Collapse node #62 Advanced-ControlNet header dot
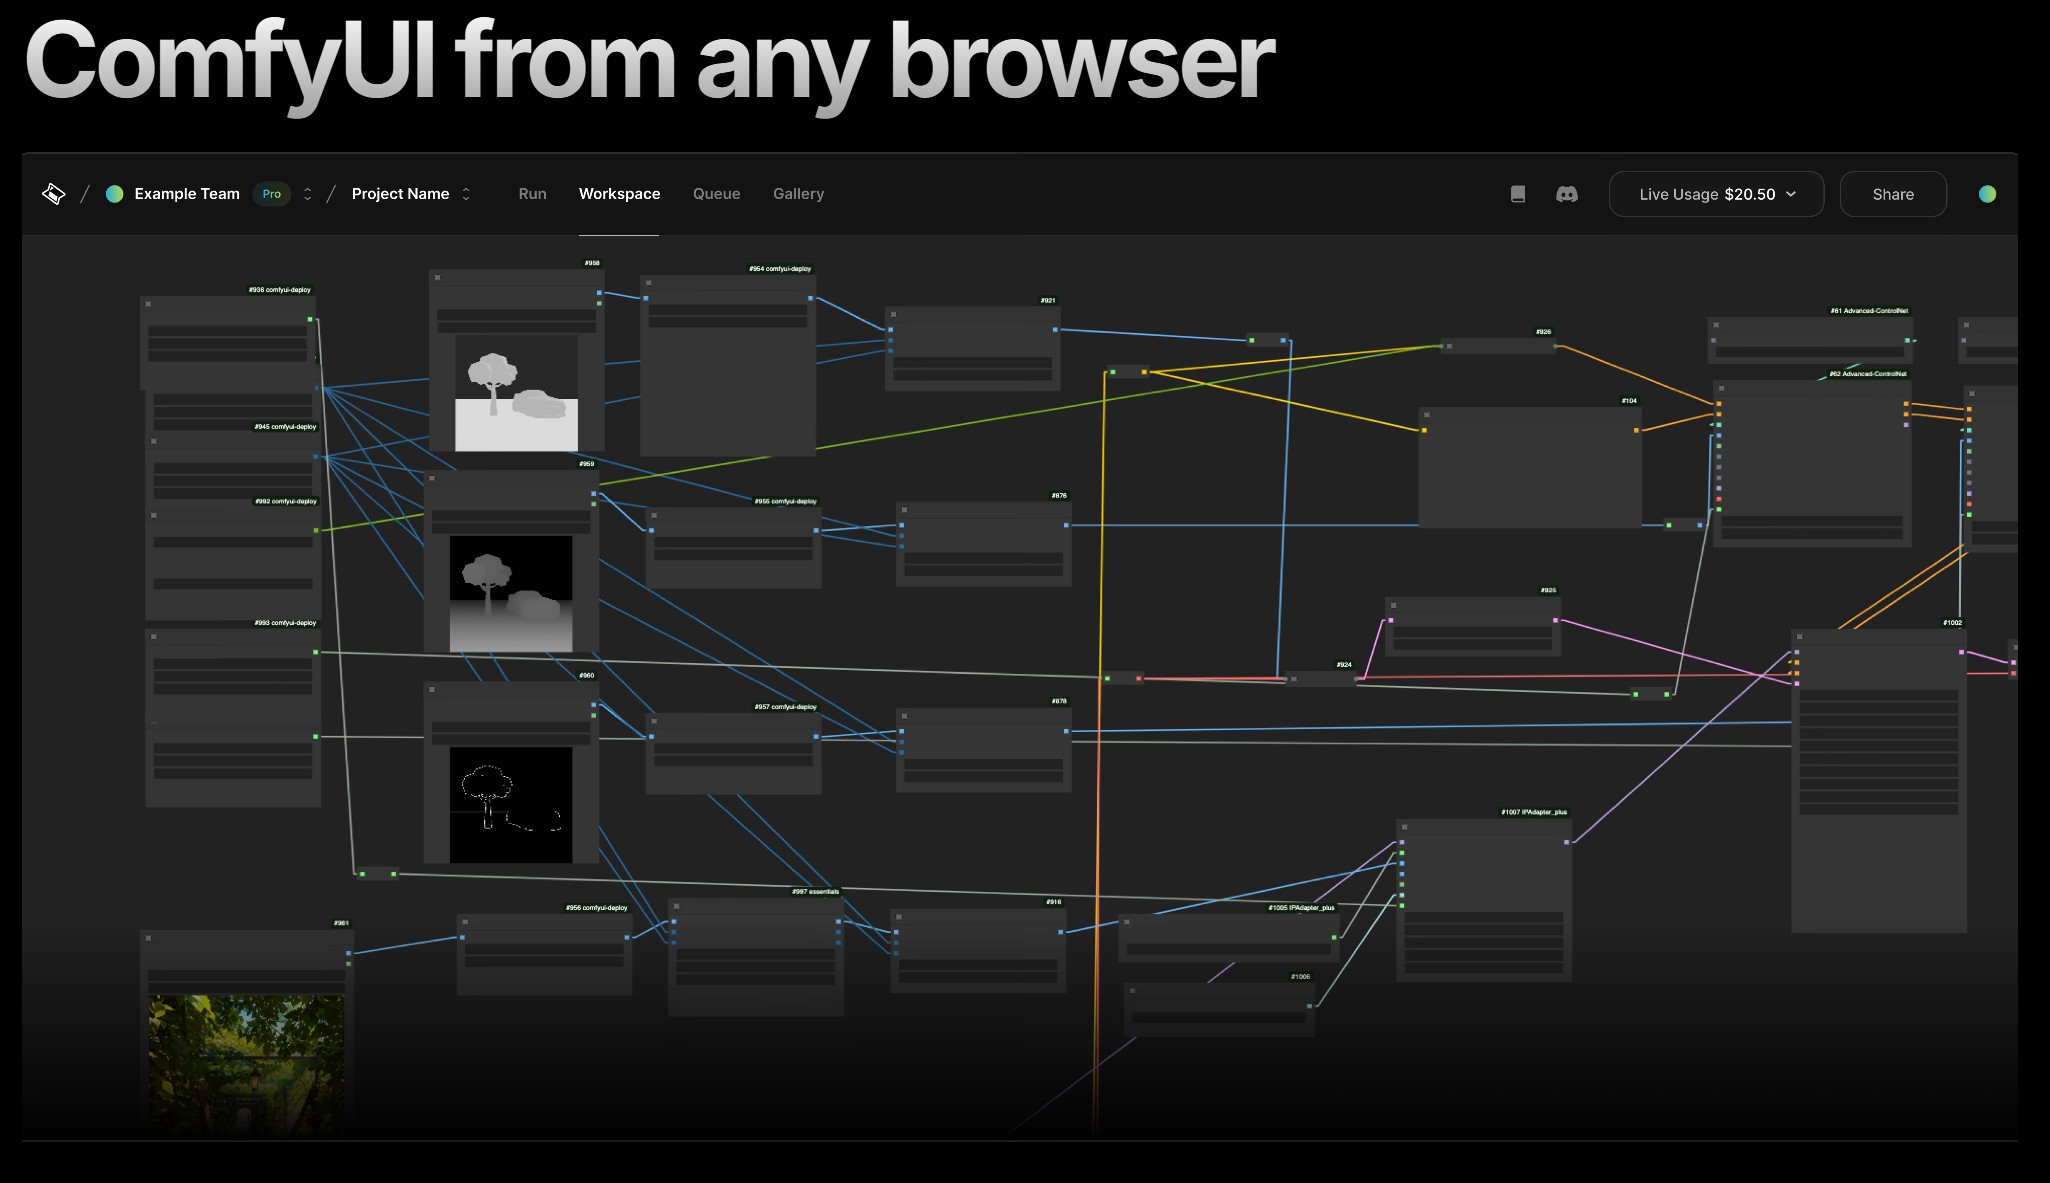2050x1183 pixels. click(x=1721, y=388)
